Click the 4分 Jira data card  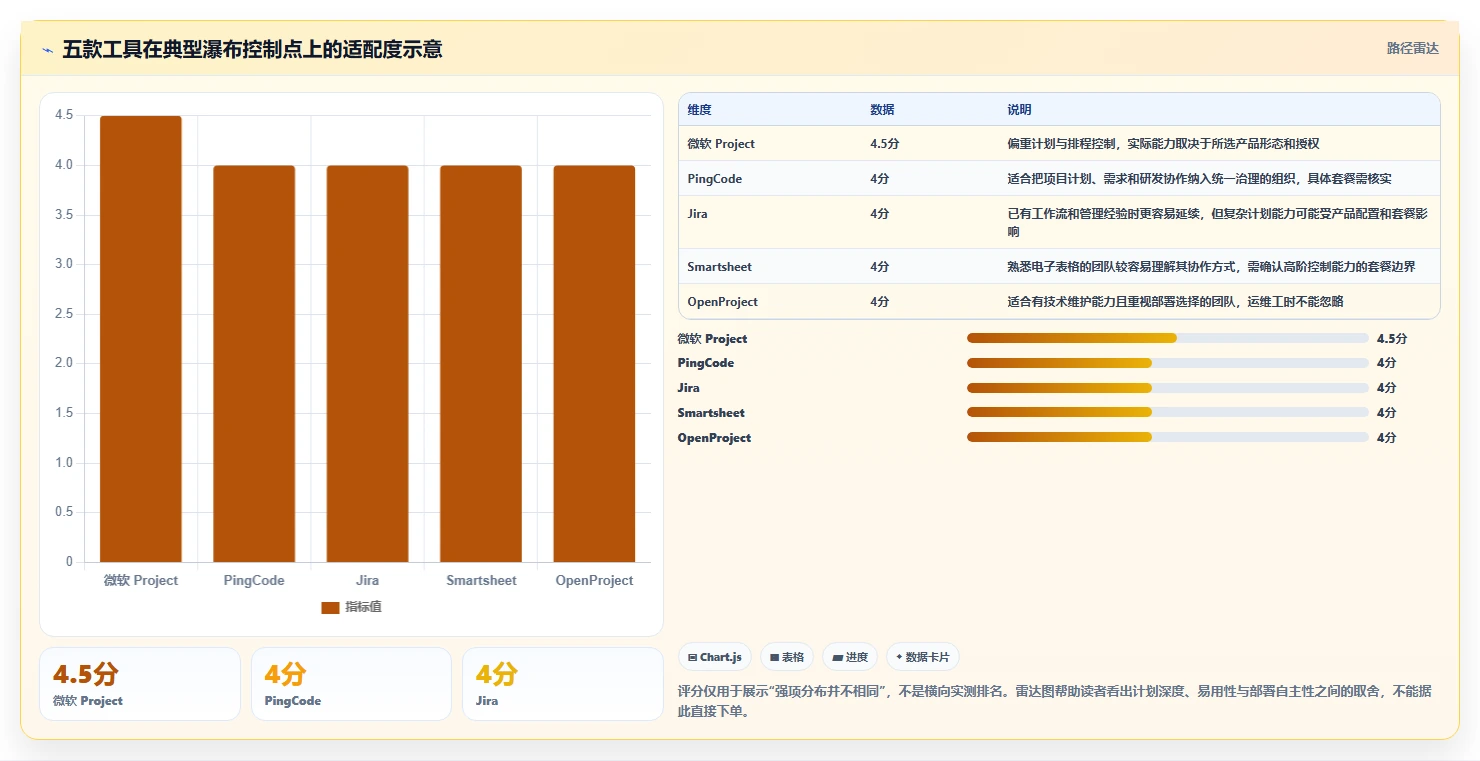coord(563,684)
